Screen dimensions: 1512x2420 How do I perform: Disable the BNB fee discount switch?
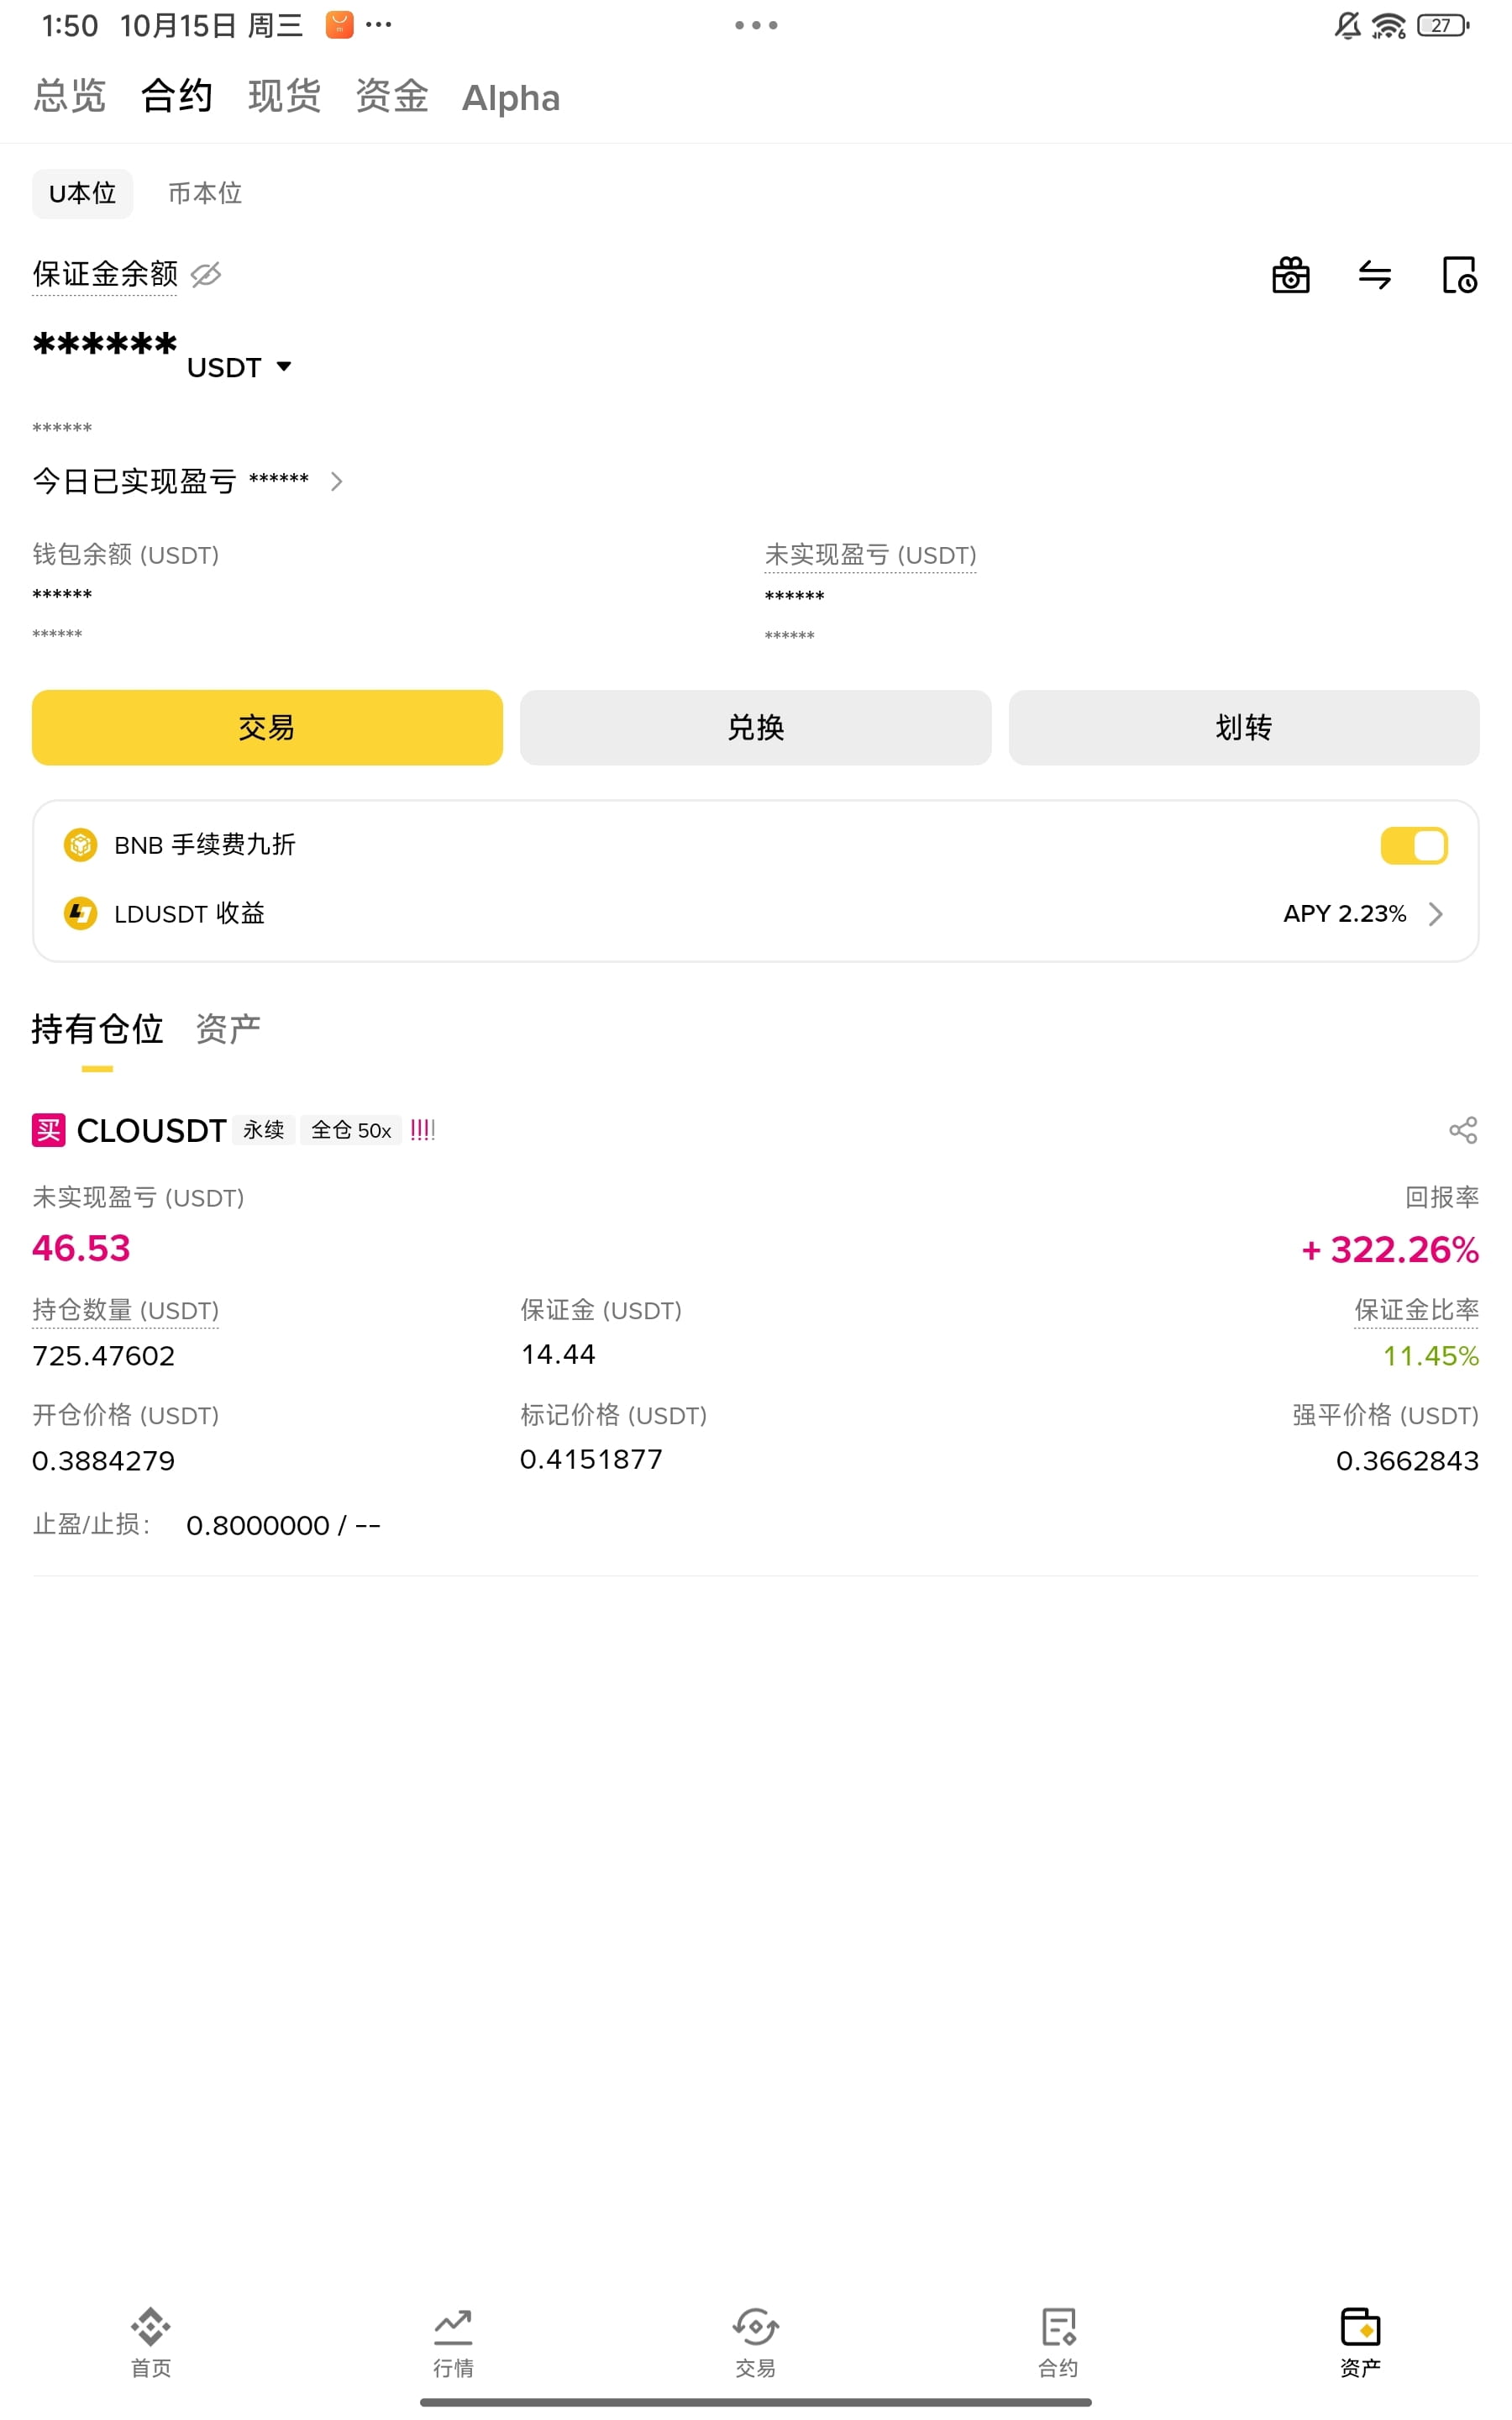tap(1414, 845)
